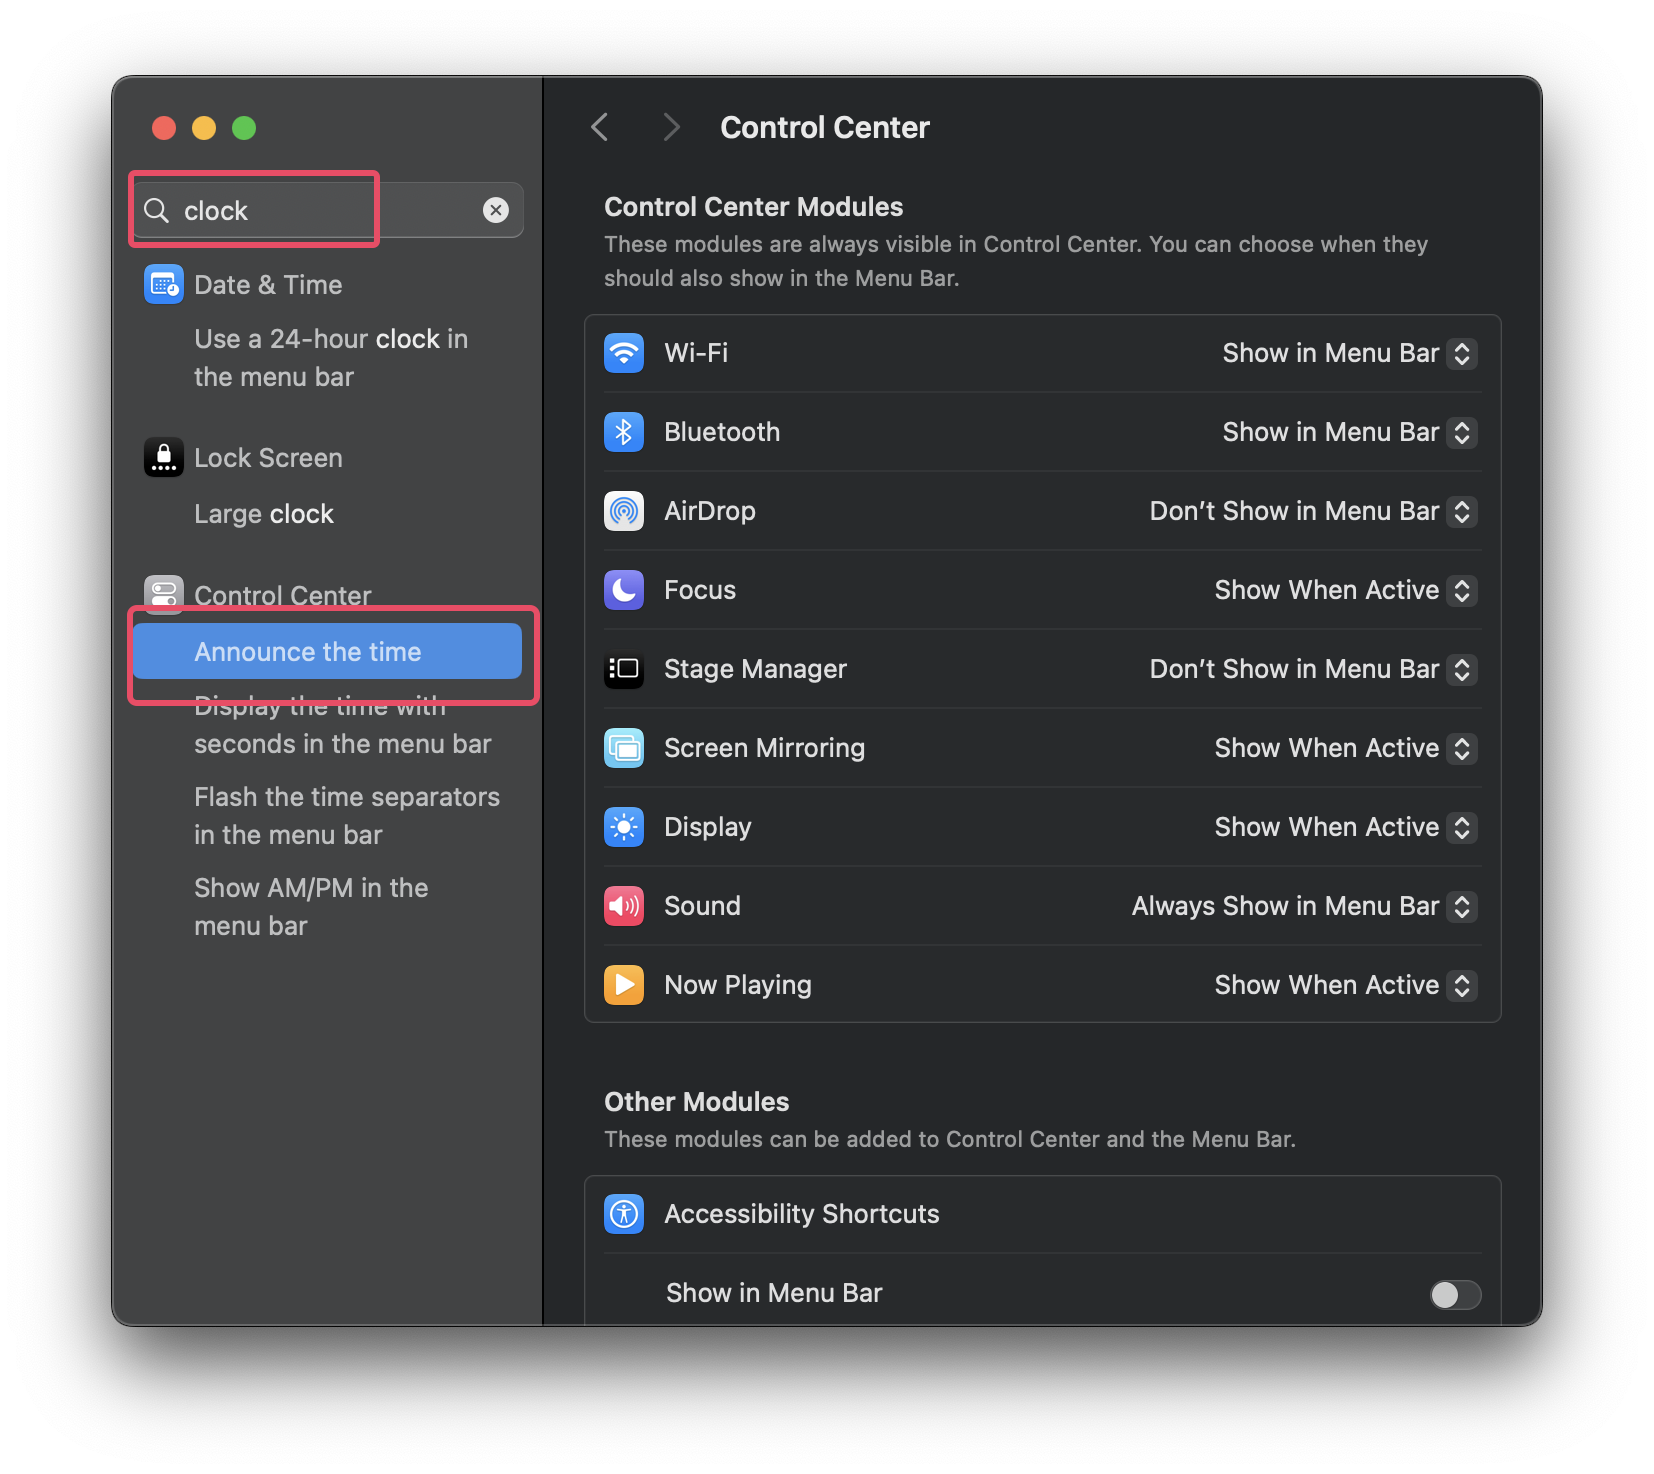Select the 'Announce the time' result
Viewport: 1654px width, 1474px height.
pos(327,651)
